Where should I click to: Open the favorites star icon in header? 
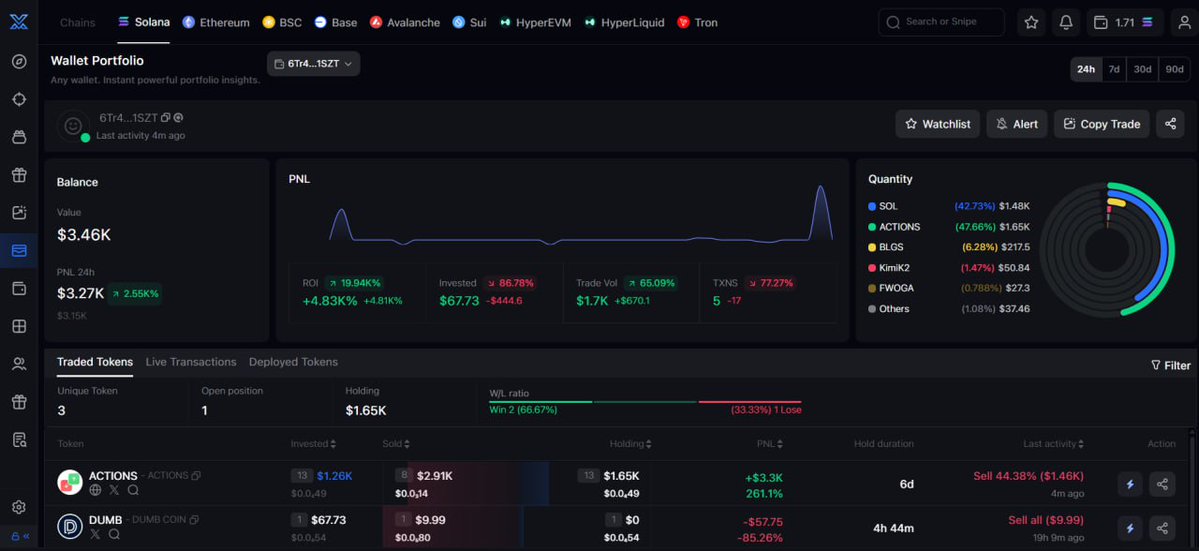[1031, 22]
